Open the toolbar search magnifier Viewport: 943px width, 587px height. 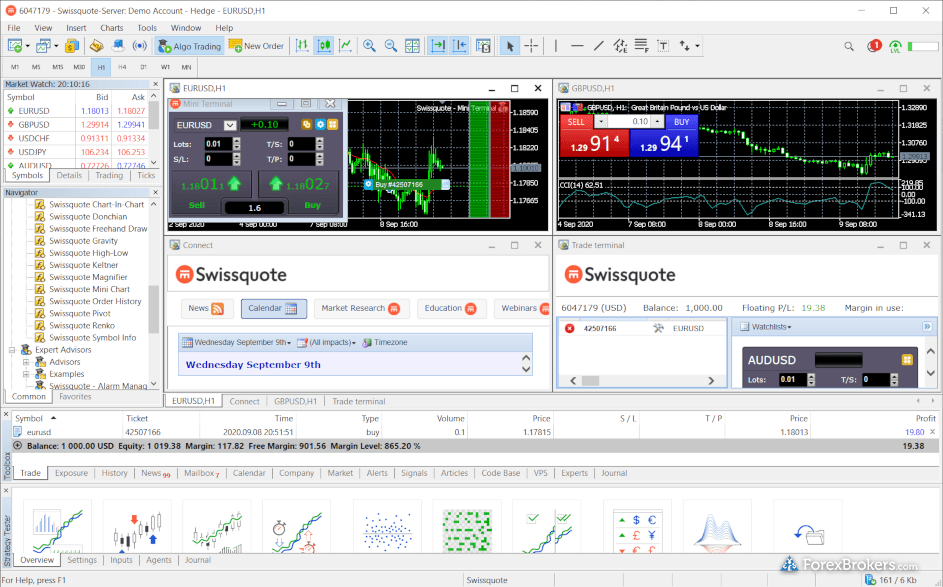click(x=849, y=46)
